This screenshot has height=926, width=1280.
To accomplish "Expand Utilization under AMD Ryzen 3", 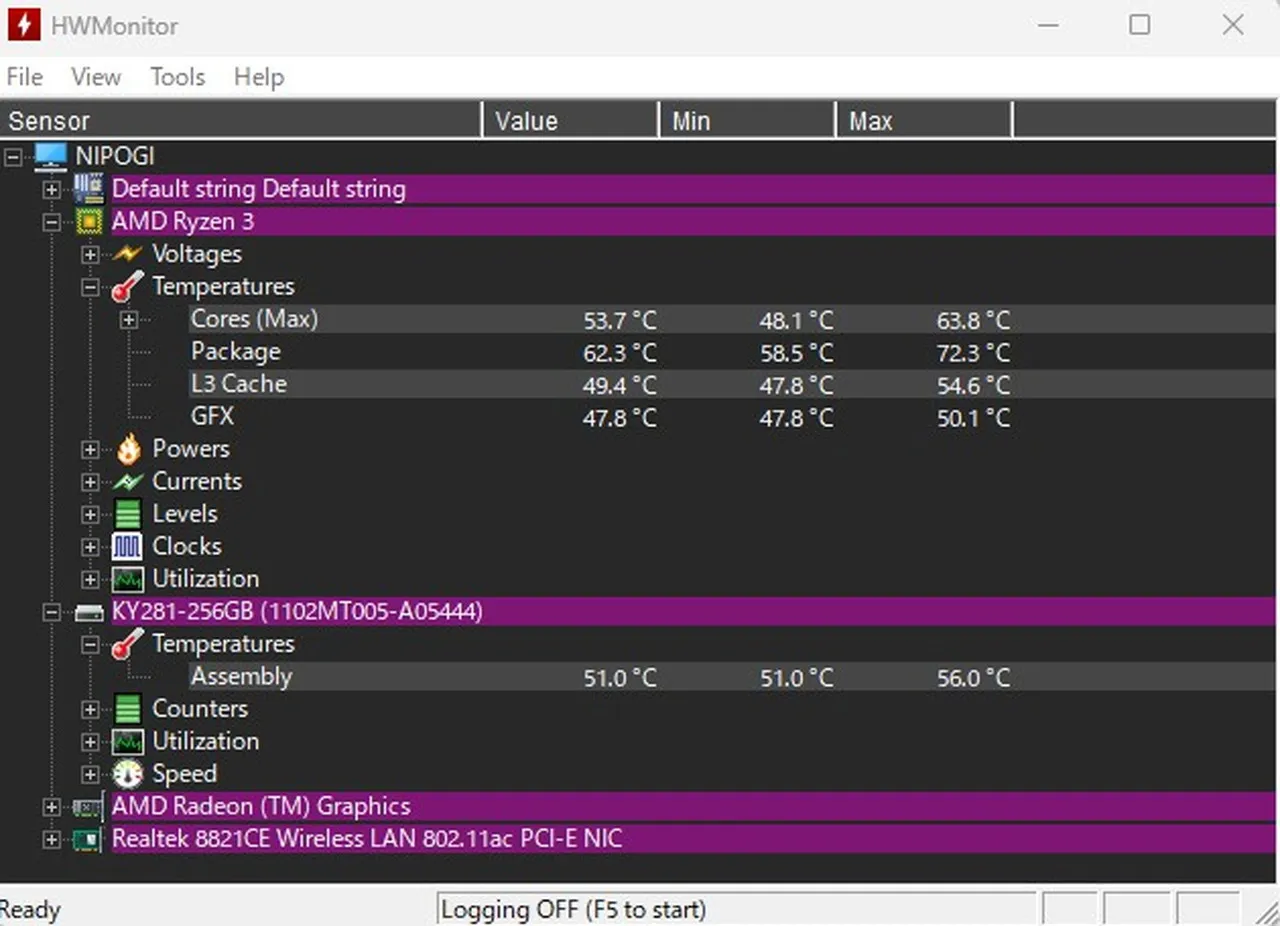I will pyautogui.click(x=91, y=579).
